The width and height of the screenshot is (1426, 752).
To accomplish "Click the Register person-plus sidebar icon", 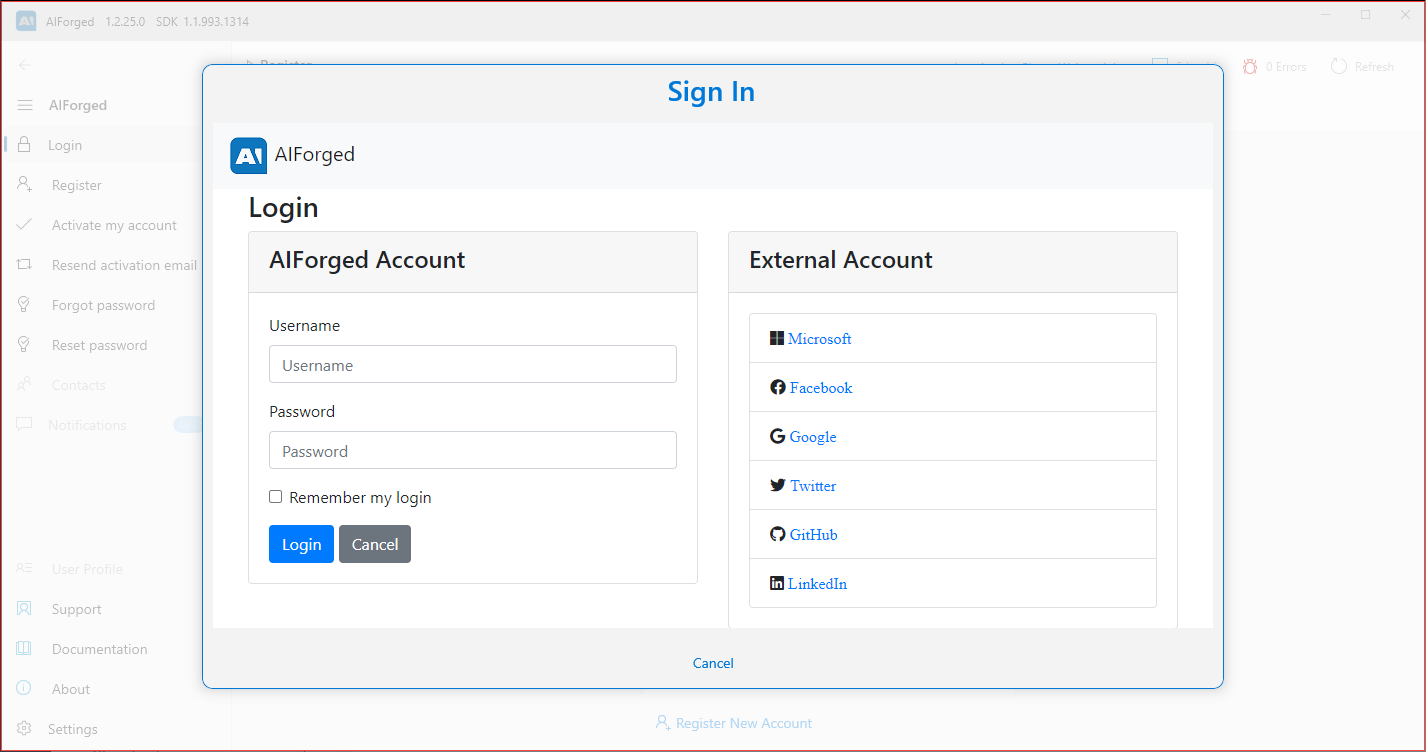I will pyautogui.click(x=25, y=185).
